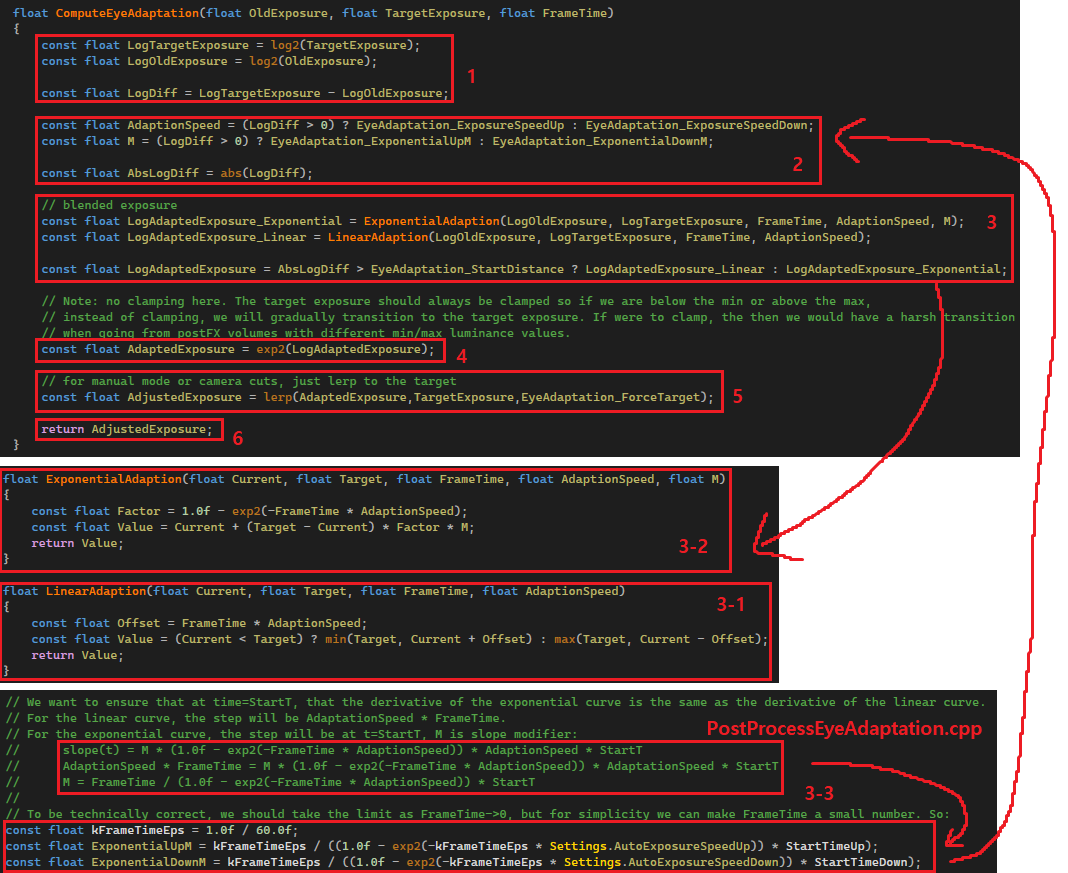Click the '// For the exponential curve' comment line
The image size is (1068, 873).
click(x=292, y=734)
